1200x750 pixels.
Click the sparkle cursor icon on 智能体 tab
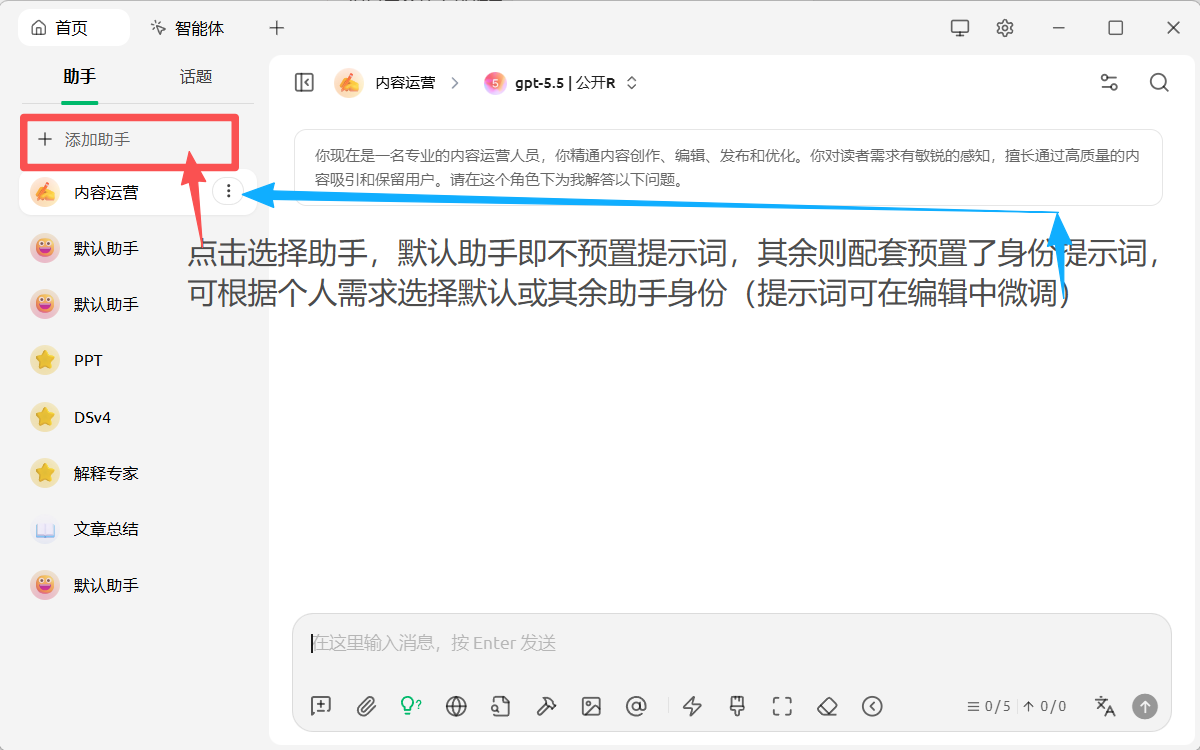158,28
